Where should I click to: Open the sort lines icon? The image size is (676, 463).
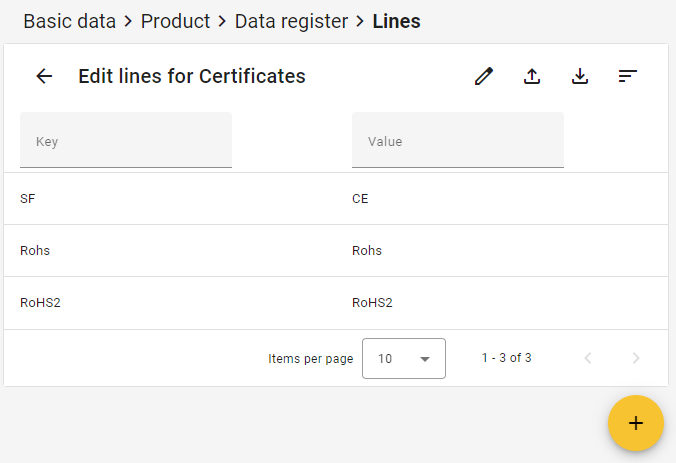628,76
